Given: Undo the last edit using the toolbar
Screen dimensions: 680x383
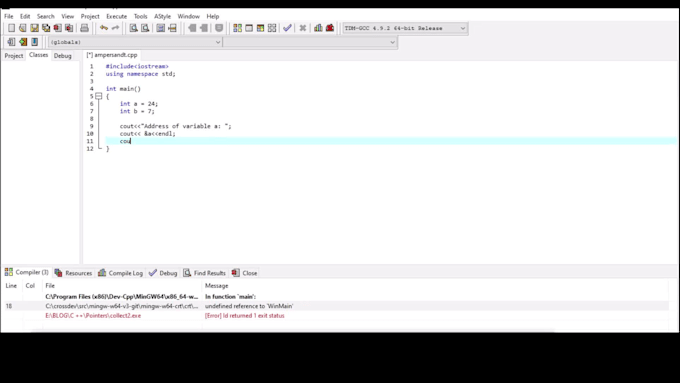Looking at the screenshot, I should coord(104,28).
